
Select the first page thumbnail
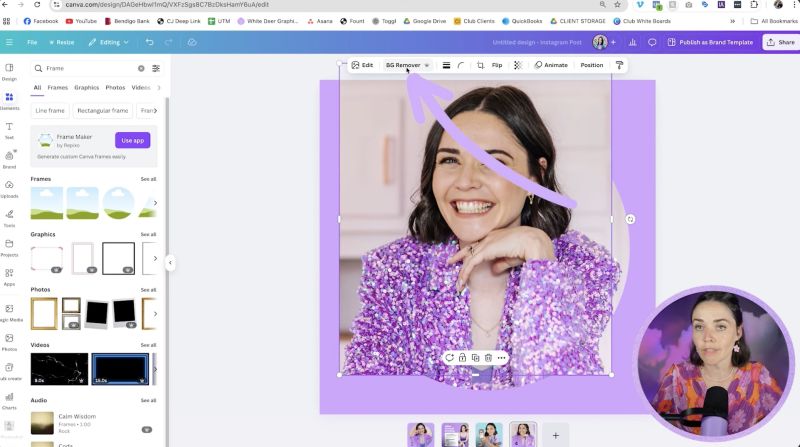click(x=421, y=435)
